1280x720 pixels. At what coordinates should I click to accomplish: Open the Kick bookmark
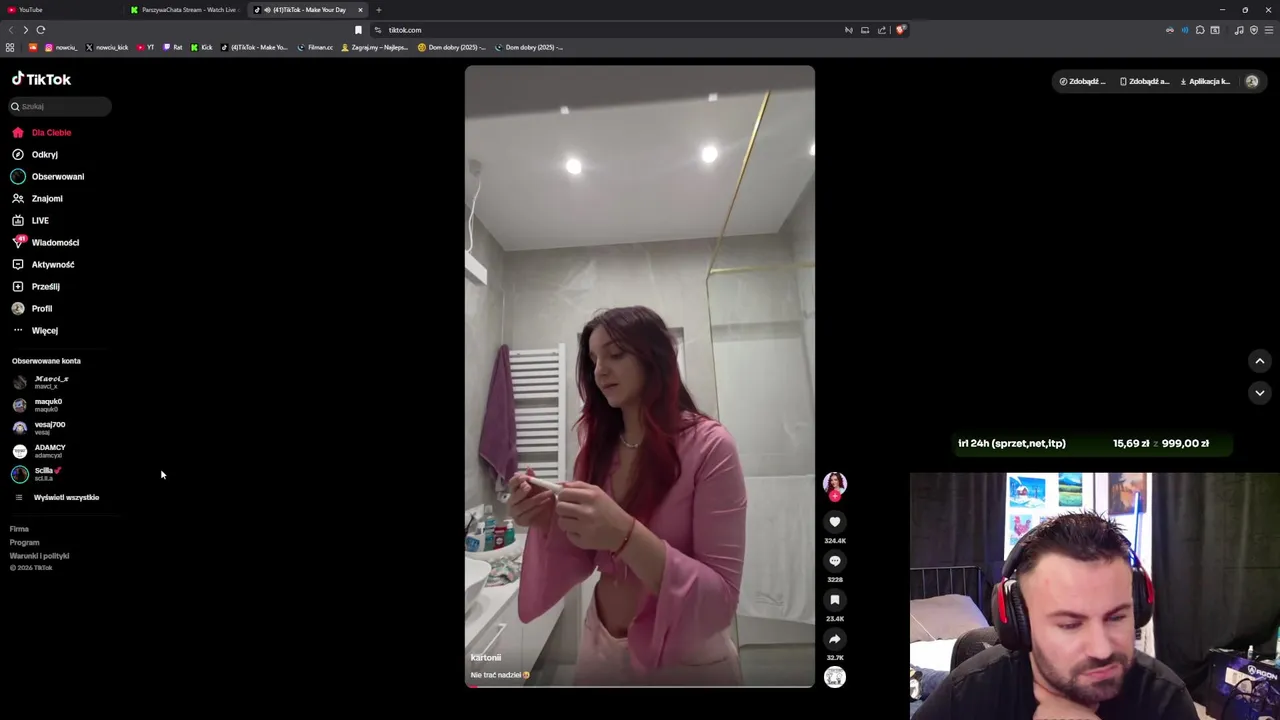click(x=202, y=47)
